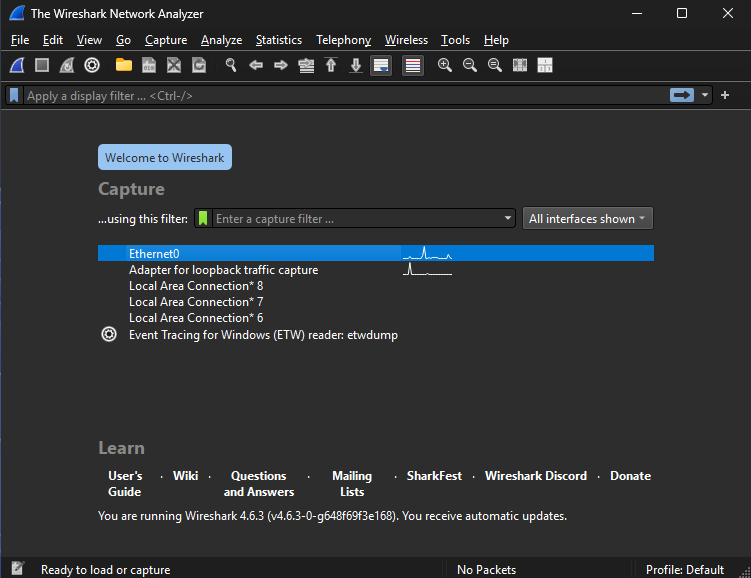
Task: Open capture options gear icon in toolbar
Action: pyautogui.click(x=92, y=65)
